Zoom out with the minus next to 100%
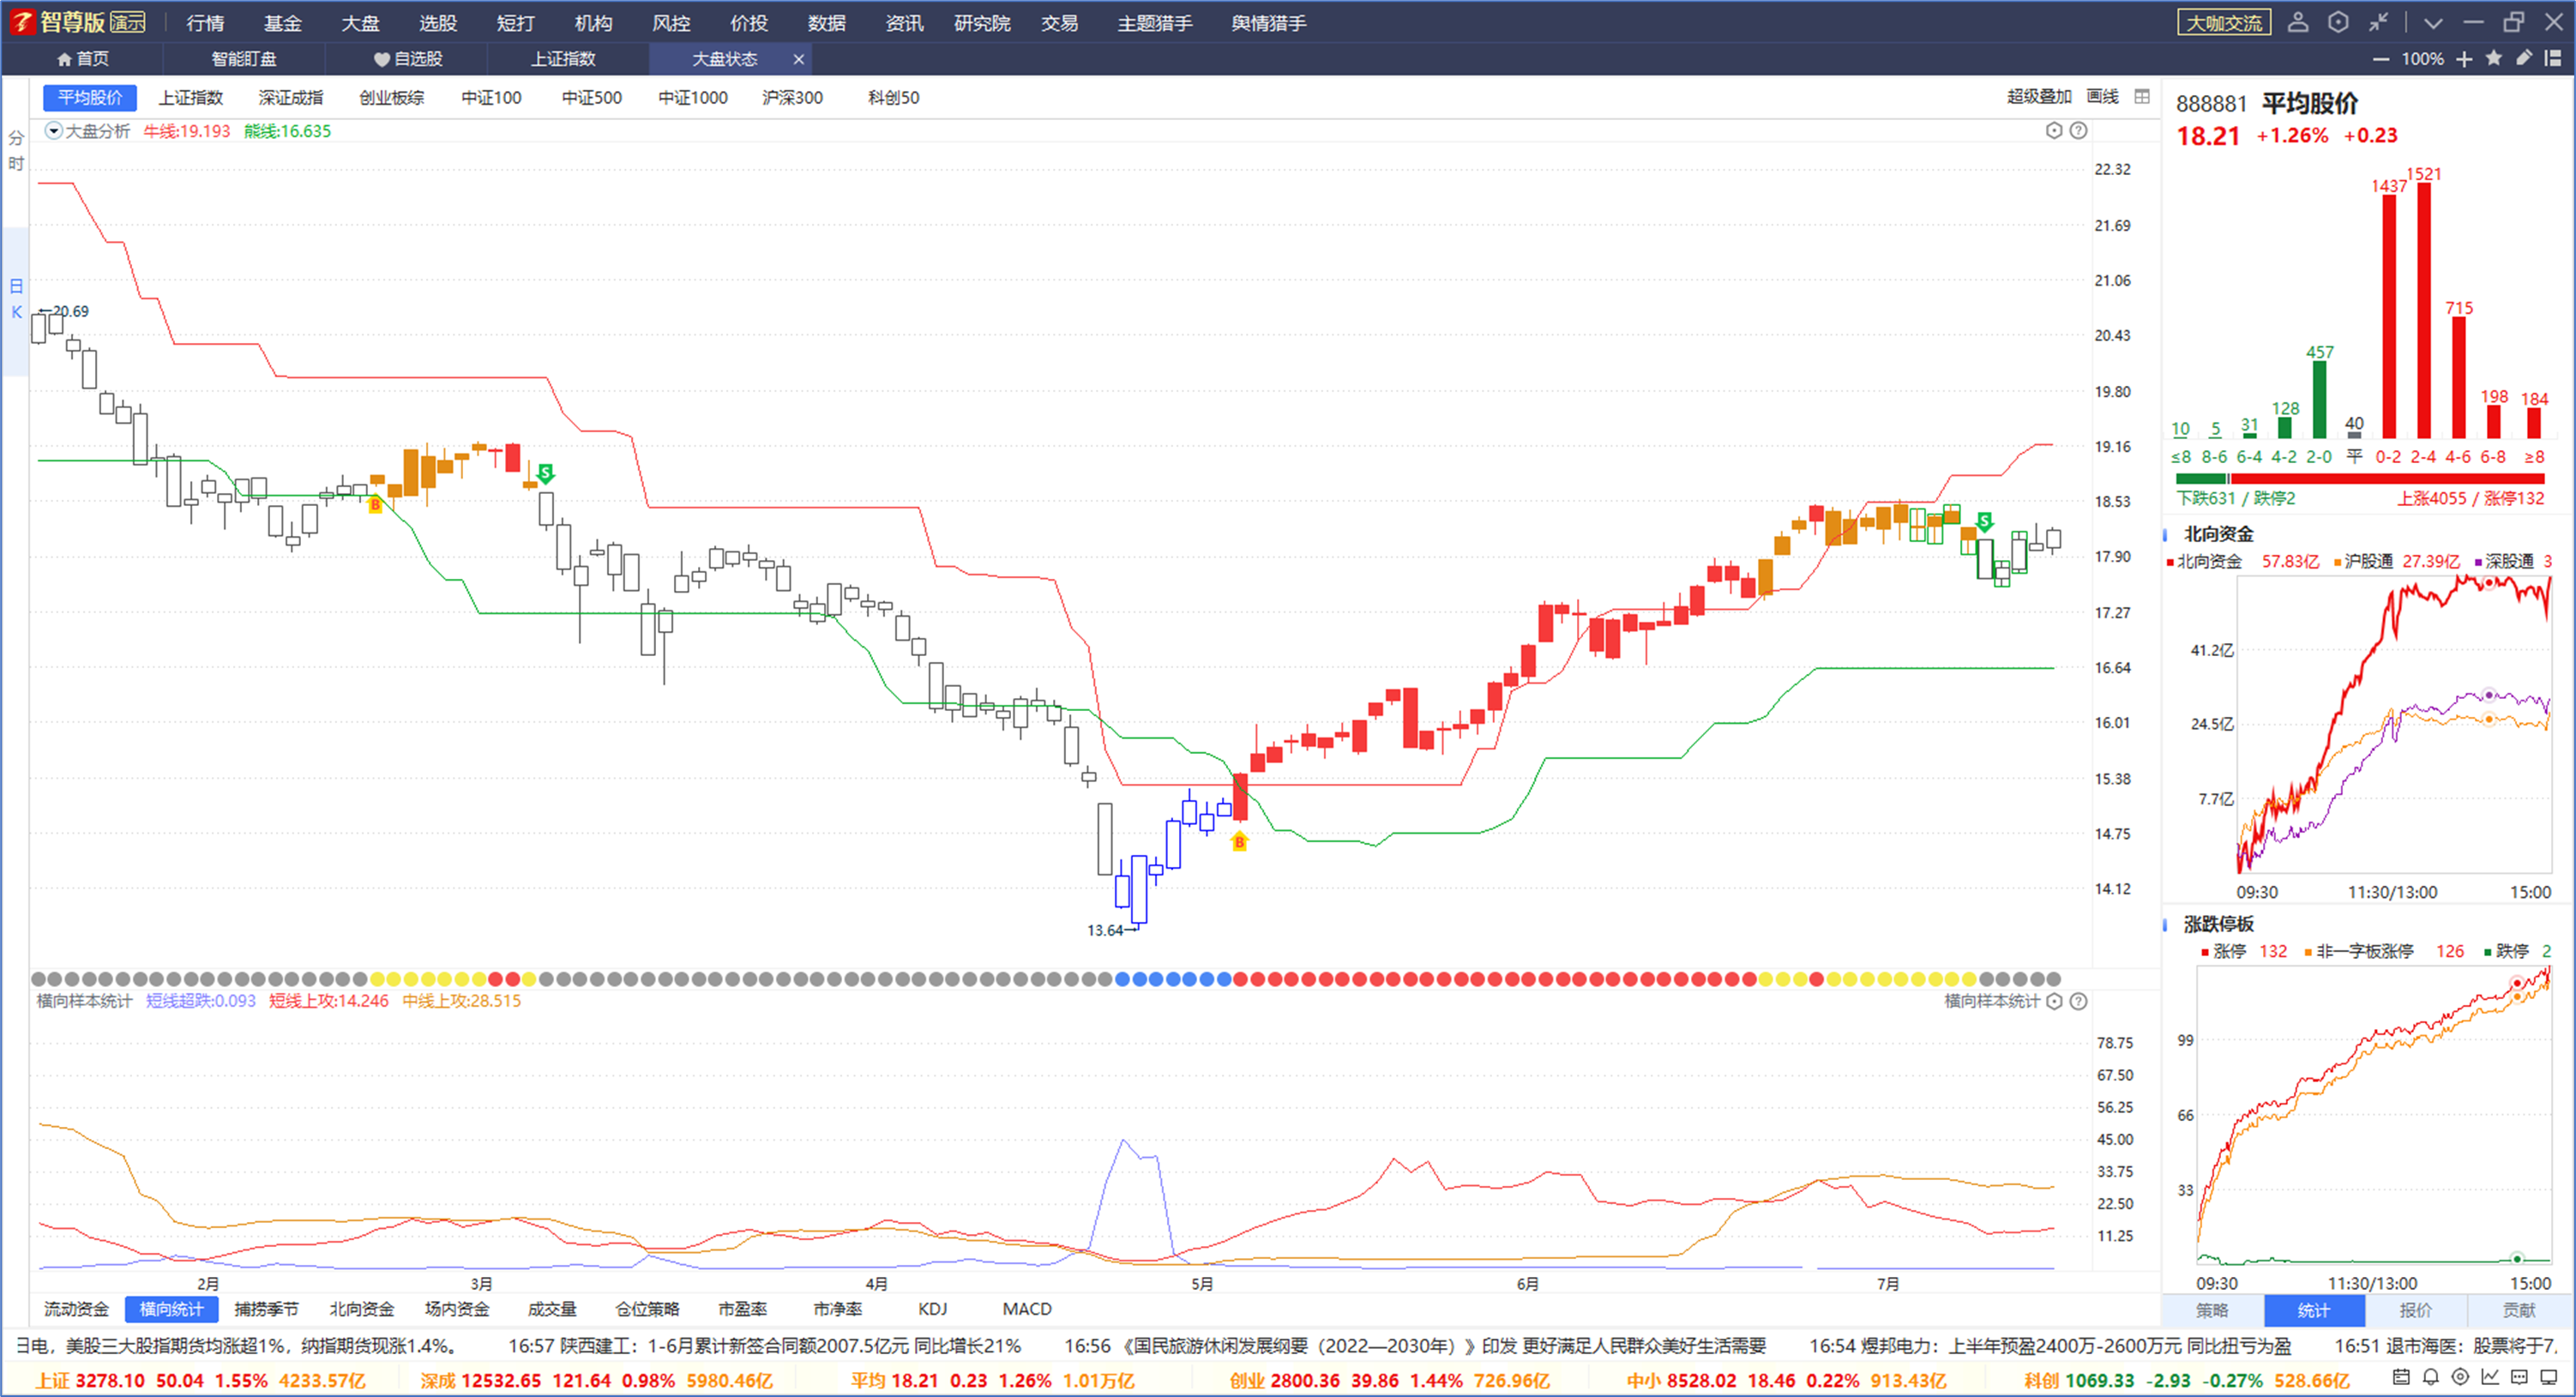Viewport: 2576px width, 1397px height. coord(2381,59)
